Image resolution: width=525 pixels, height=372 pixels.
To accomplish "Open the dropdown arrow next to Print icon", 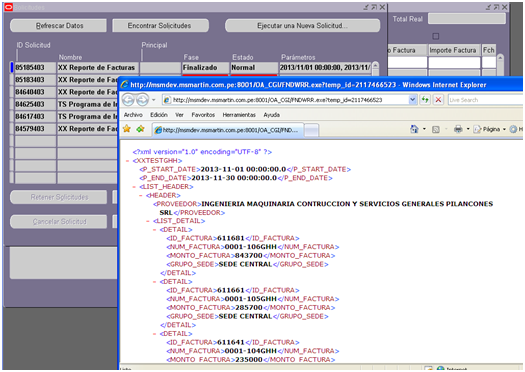I will pos(468,129).
